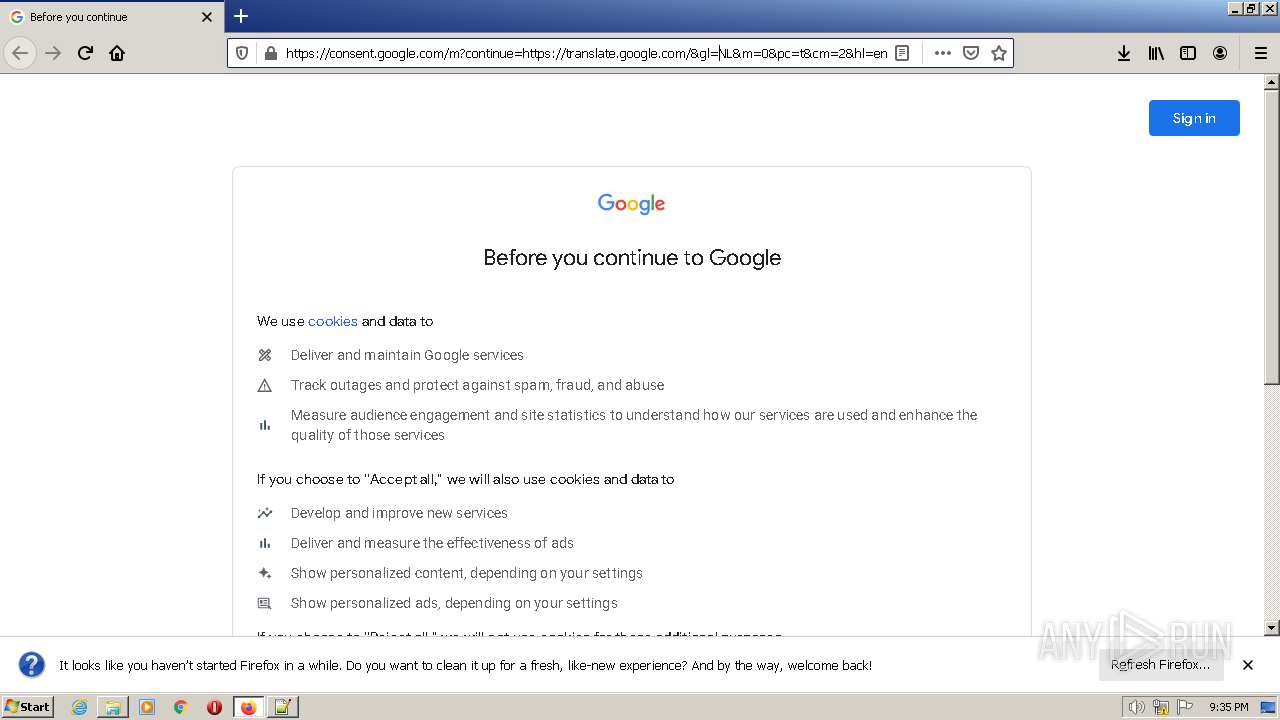Toggle the sidebar view
Image resolution: width=1280 pixels, height=720 pixels.
point(1188,53)
